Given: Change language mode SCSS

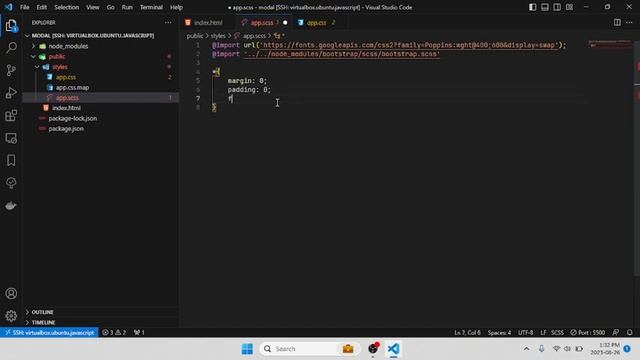Looking at the screenshot, I should tap(557, 333).
